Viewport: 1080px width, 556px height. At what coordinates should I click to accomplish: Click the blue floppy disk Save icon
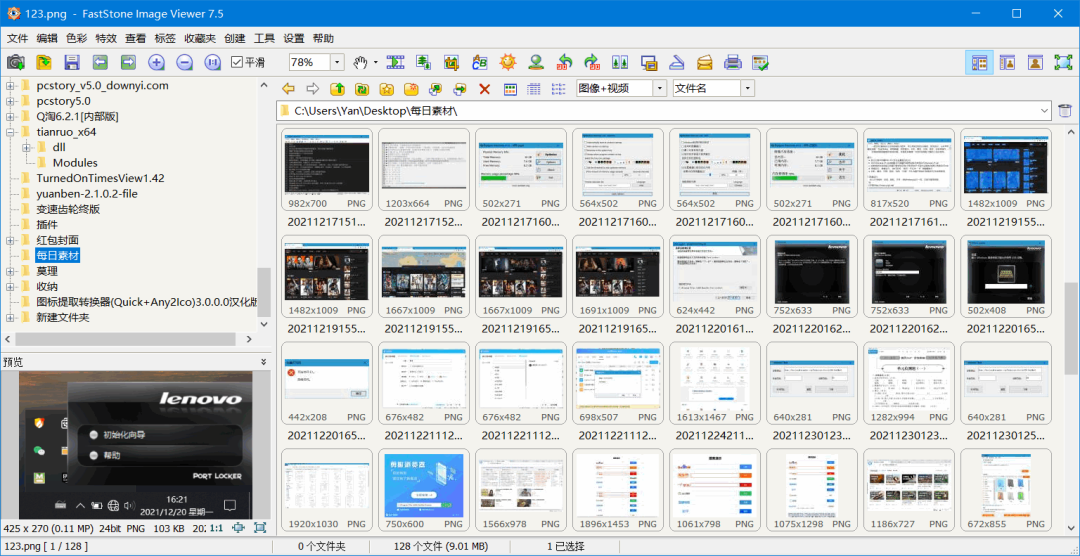click(x=72, y=63)
